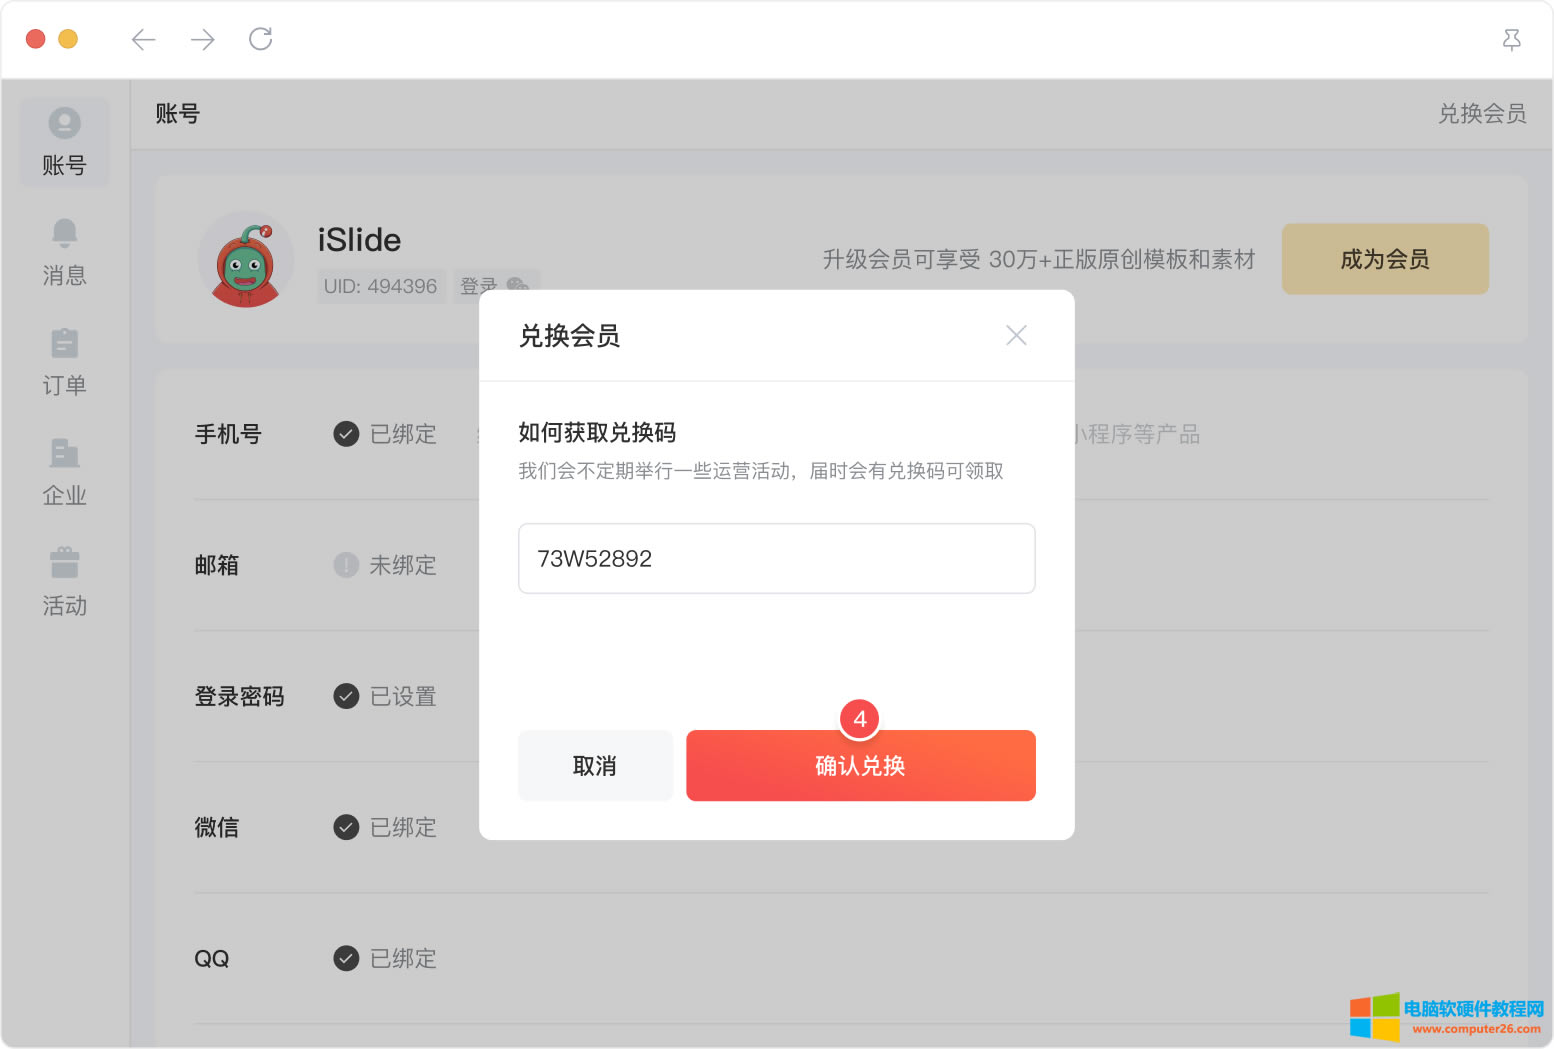The width and height of the screenshot is (1554, 1049).
Task: Click the 成为会员 button
Action: click(1385, 259)
